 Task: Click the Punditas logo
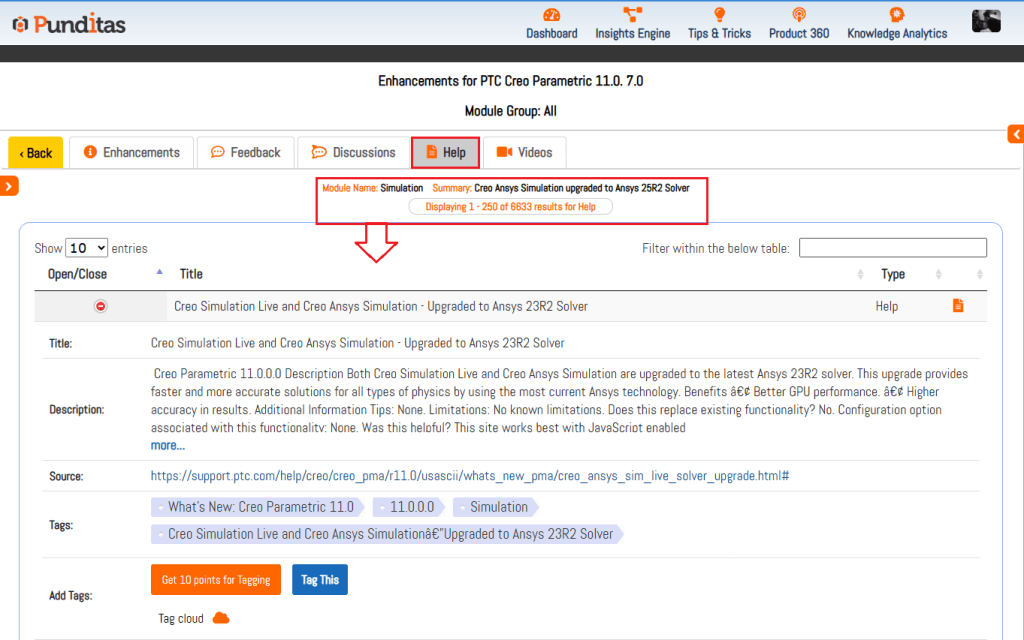click(68, 24)
